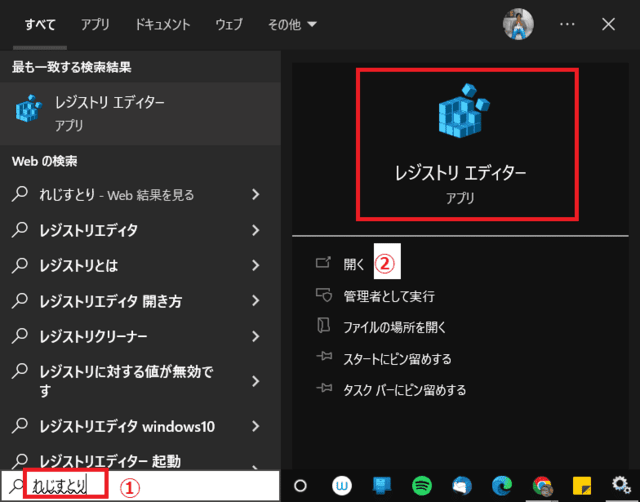This screenshot has width=640, height=502.
Task: Click 開く to open Registry Editor
Action: pos(354,264)
